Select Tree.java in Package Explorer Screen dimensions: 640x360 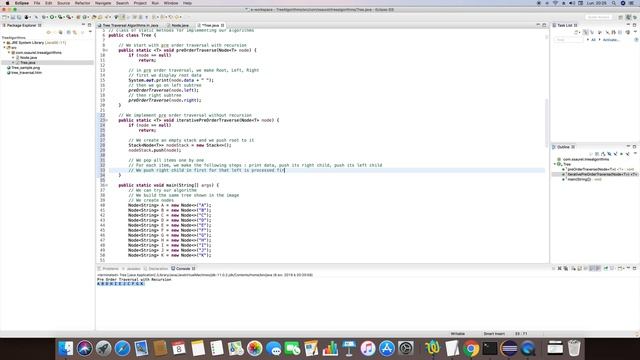point(27,62)
